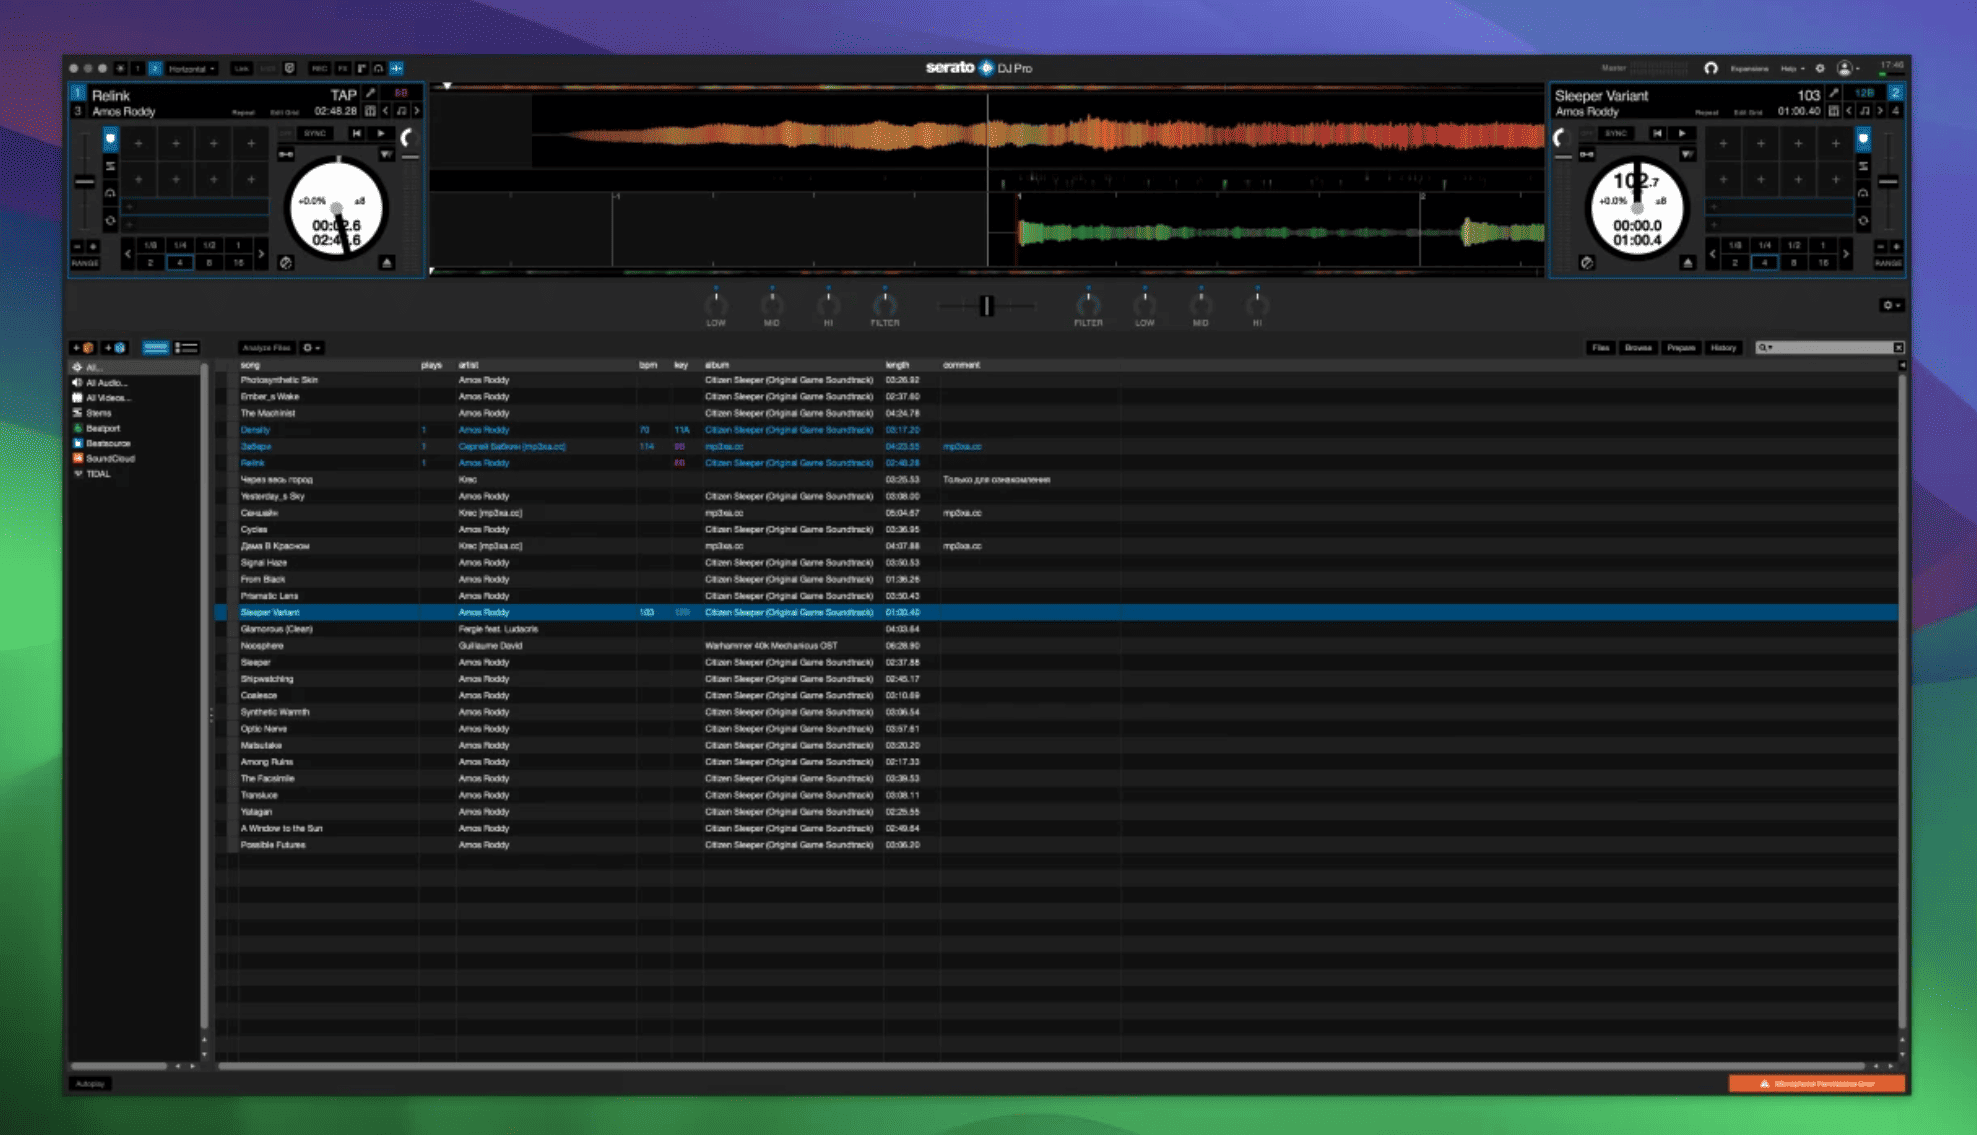Click the edit wrench icon on Relink deck
The height and width of the screenshot is (1135, 1977).
point(370,94)
